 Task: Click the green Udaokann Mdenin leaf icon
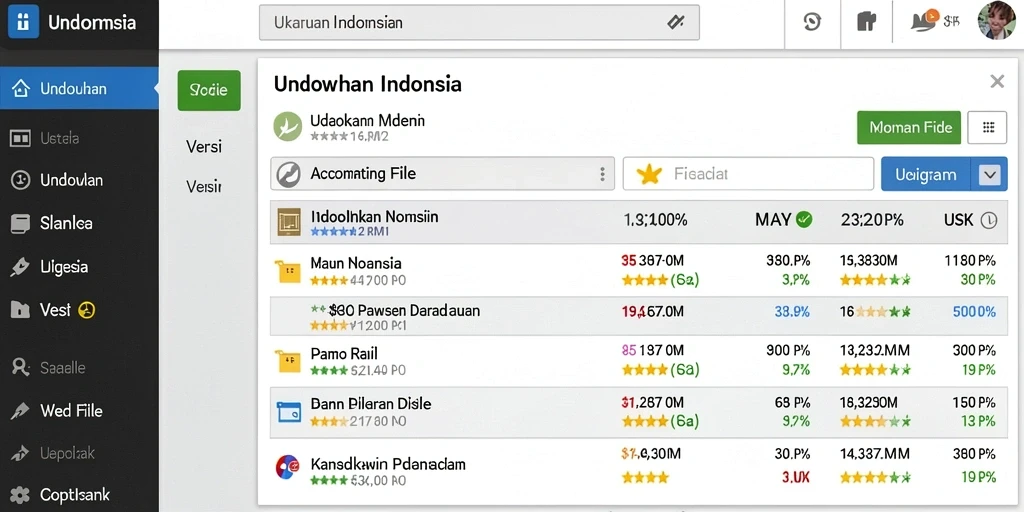(287, 127)
